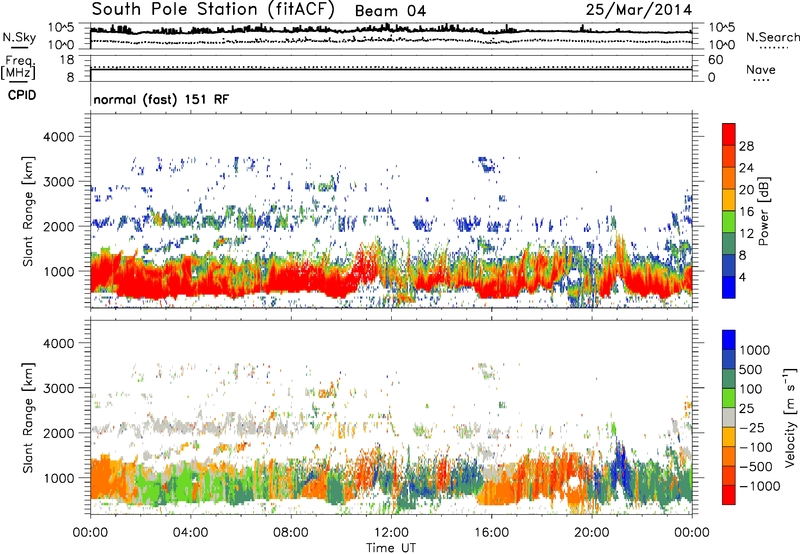
Task: Click the '4' Power colorbar tick label
Action: 742,277
